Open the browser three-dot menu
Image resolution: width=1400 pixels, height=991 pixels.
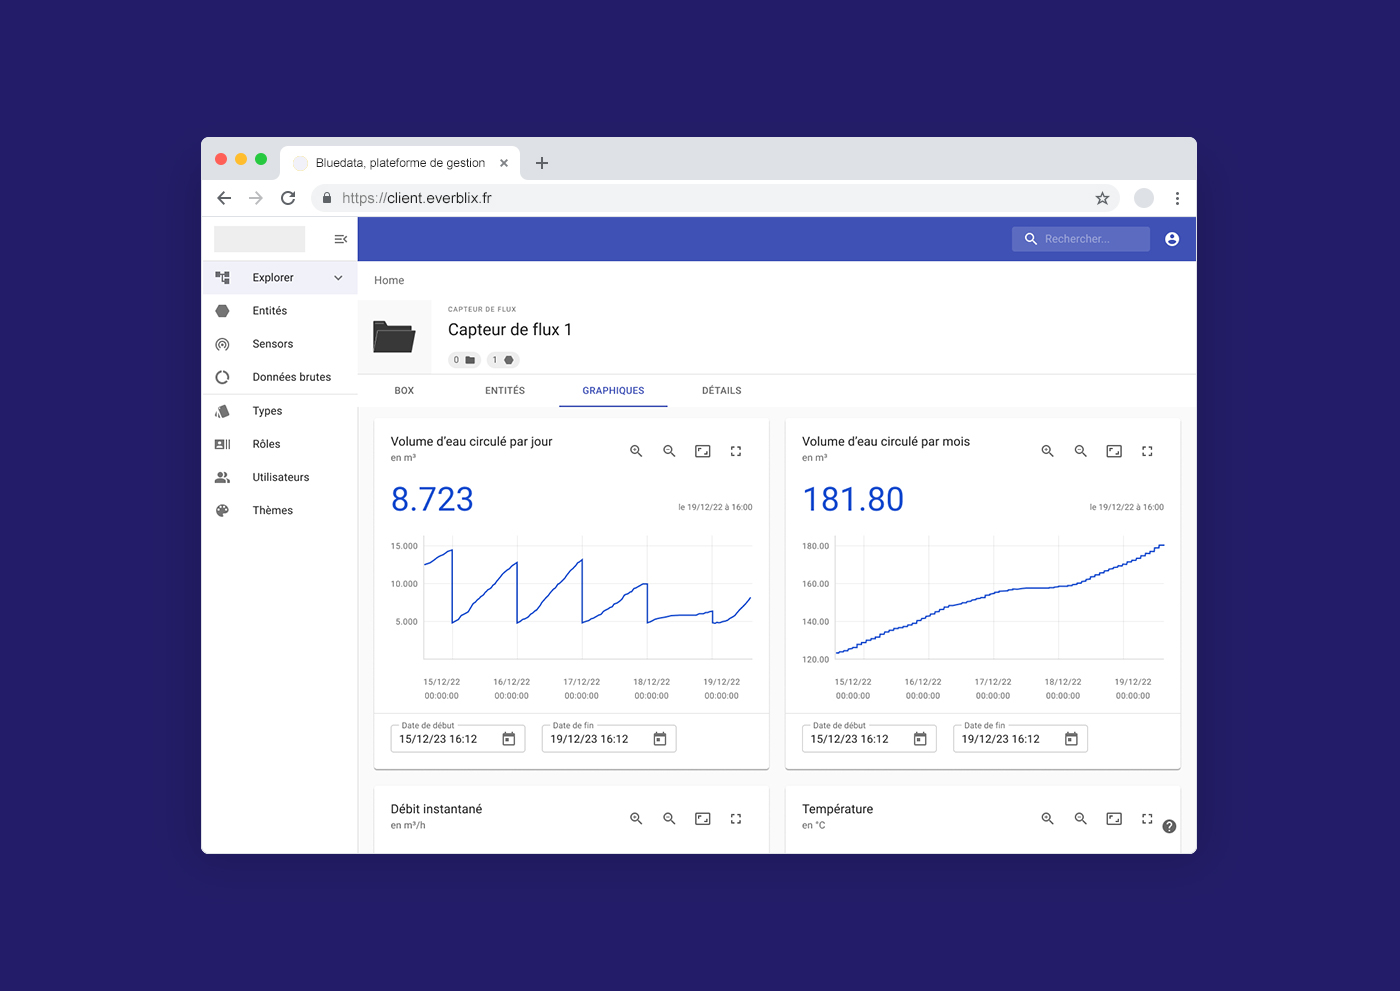point(1177,198)
